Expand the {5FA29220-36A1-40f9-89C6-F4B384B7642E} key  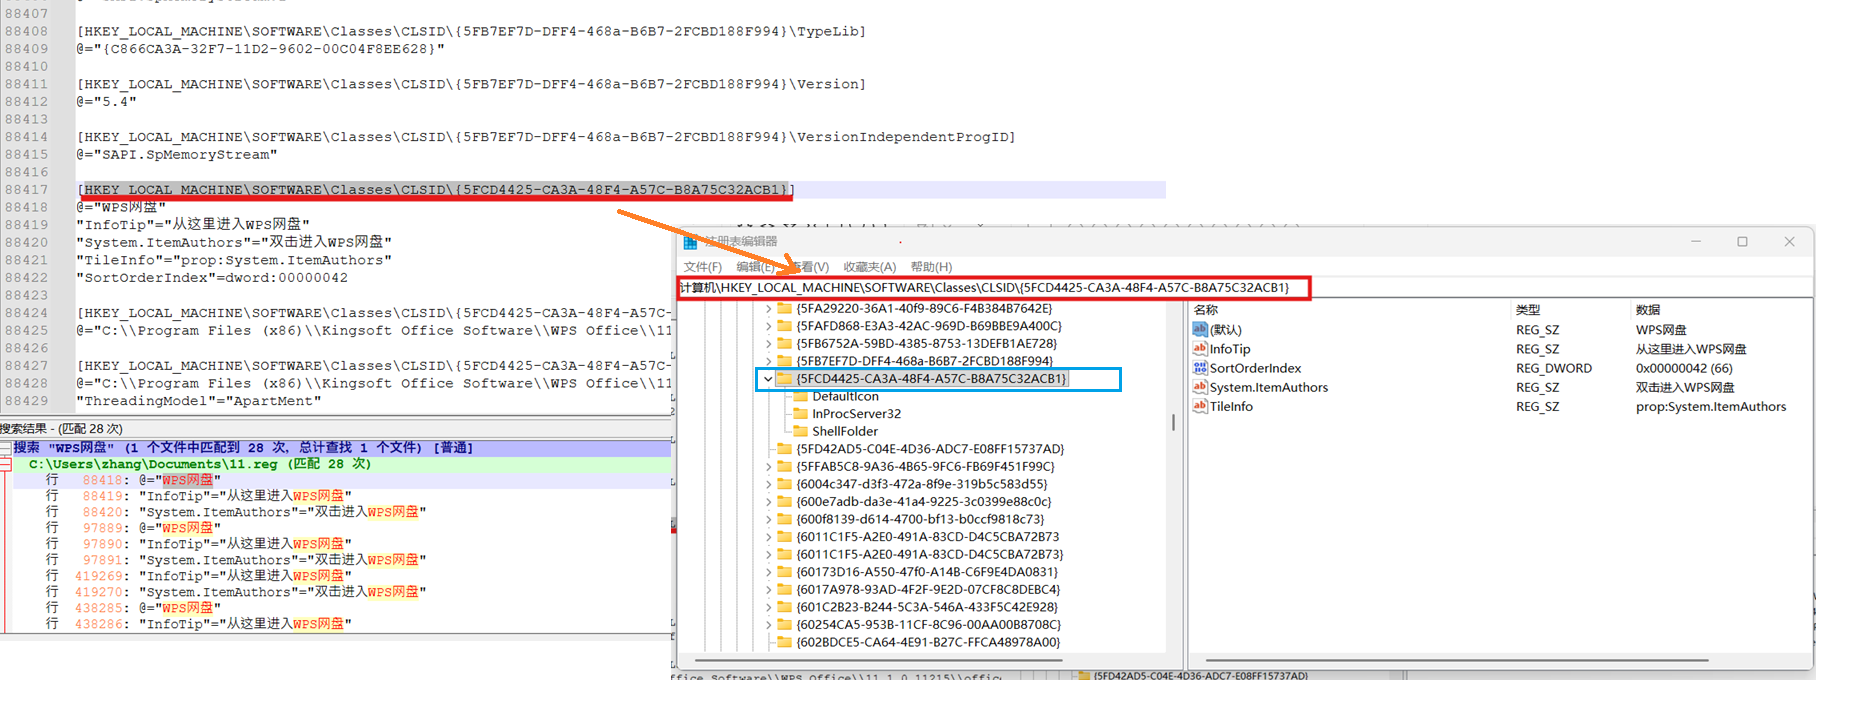(768, 309)
